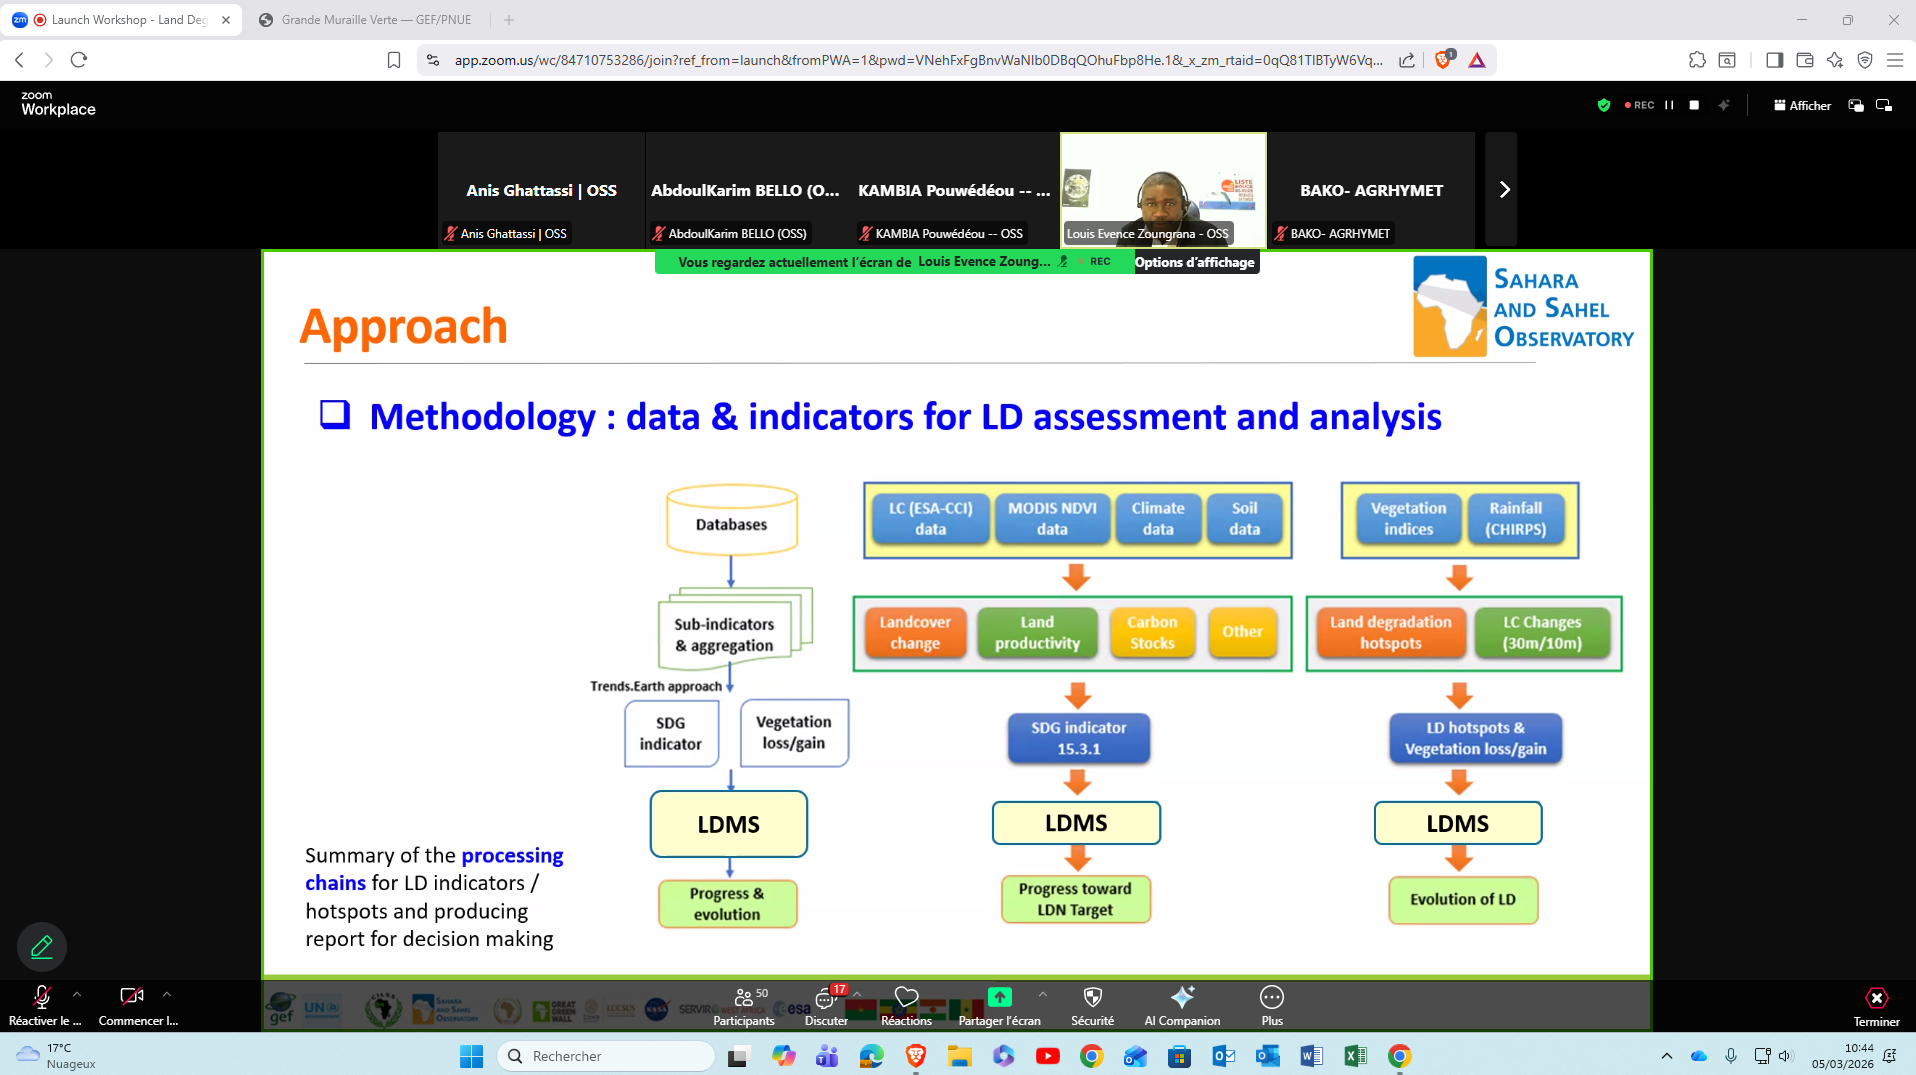Image resolution: width=1916 pixels, height=1075 pixels.
Task: Open the Sécurité shield options
Action: click(1092, 1005)
